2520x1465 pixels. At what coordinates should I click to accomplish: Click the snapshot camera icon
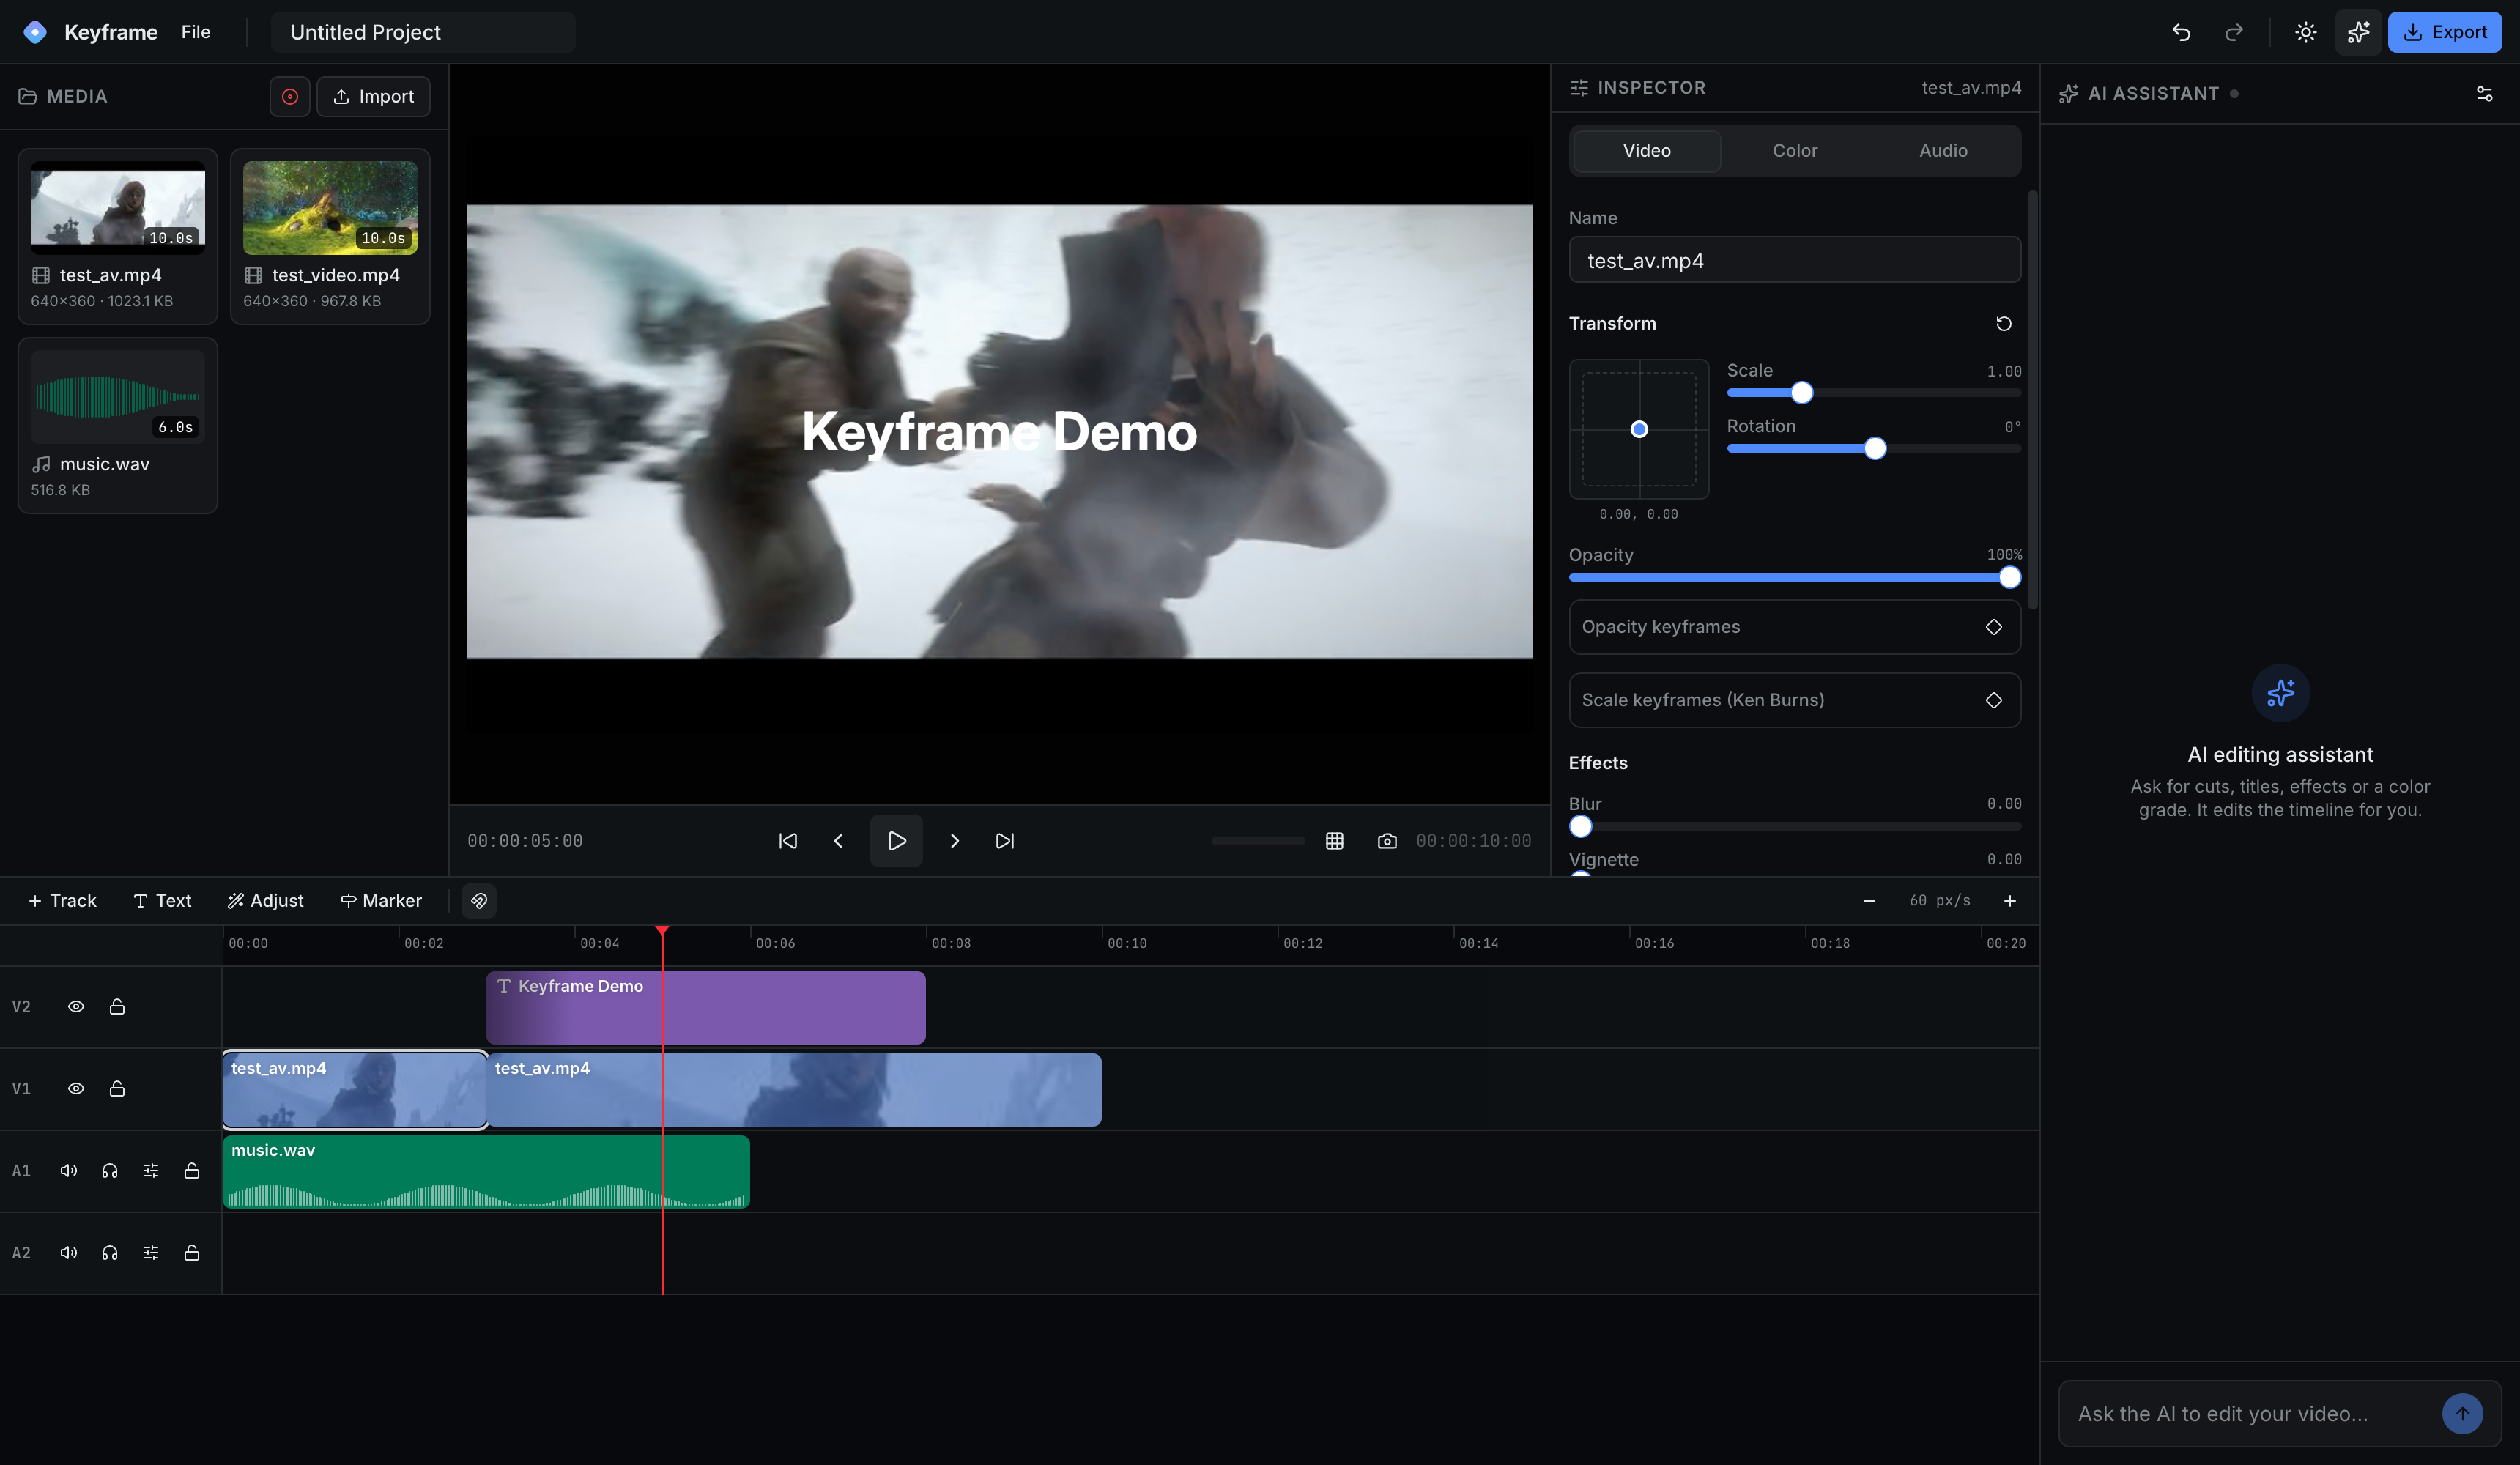(x=1386, y=841)
